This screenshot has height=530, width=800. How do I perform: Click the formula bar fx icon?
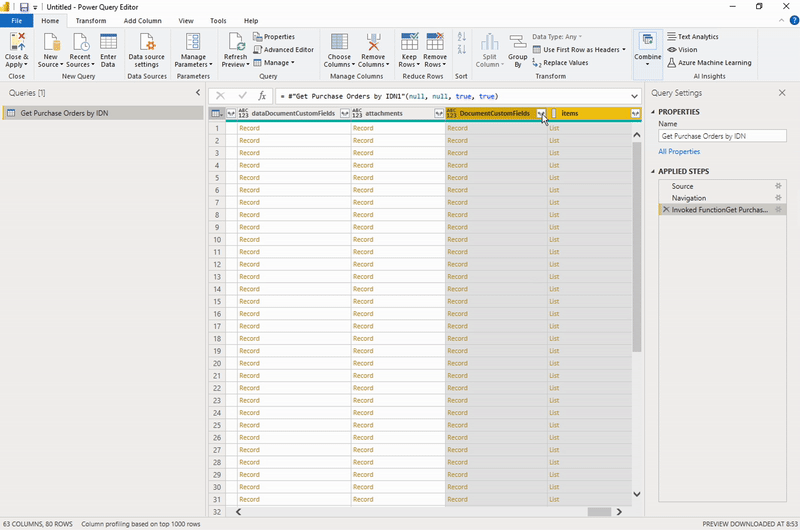click(262, 96)
